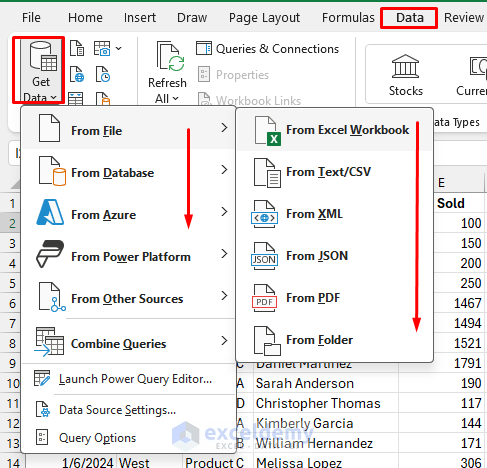
Task: Click the From Other Sources icon
Action: tap(52, 297)
